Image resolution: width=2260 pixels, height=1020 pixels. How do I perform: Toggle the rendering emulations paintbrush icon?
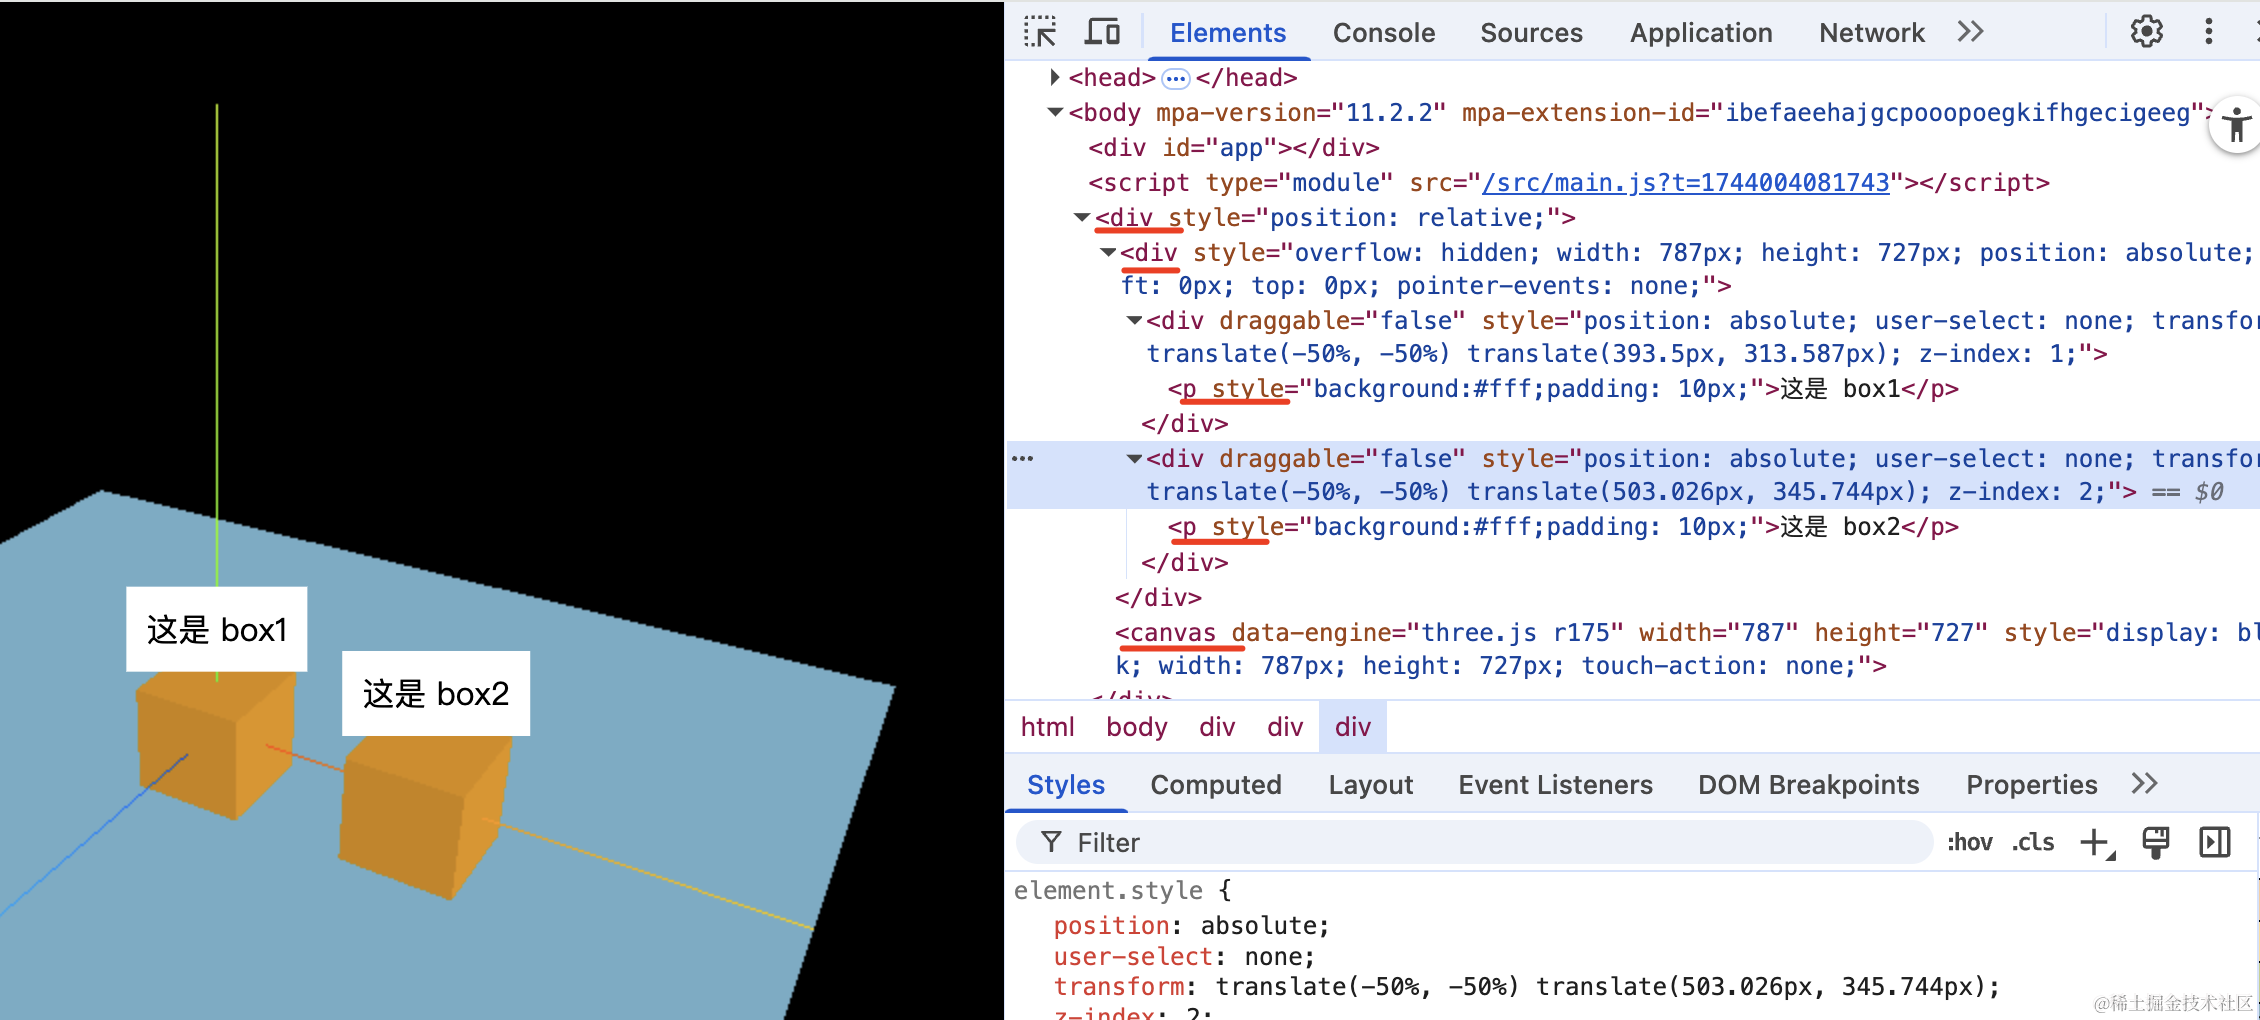2156,843
